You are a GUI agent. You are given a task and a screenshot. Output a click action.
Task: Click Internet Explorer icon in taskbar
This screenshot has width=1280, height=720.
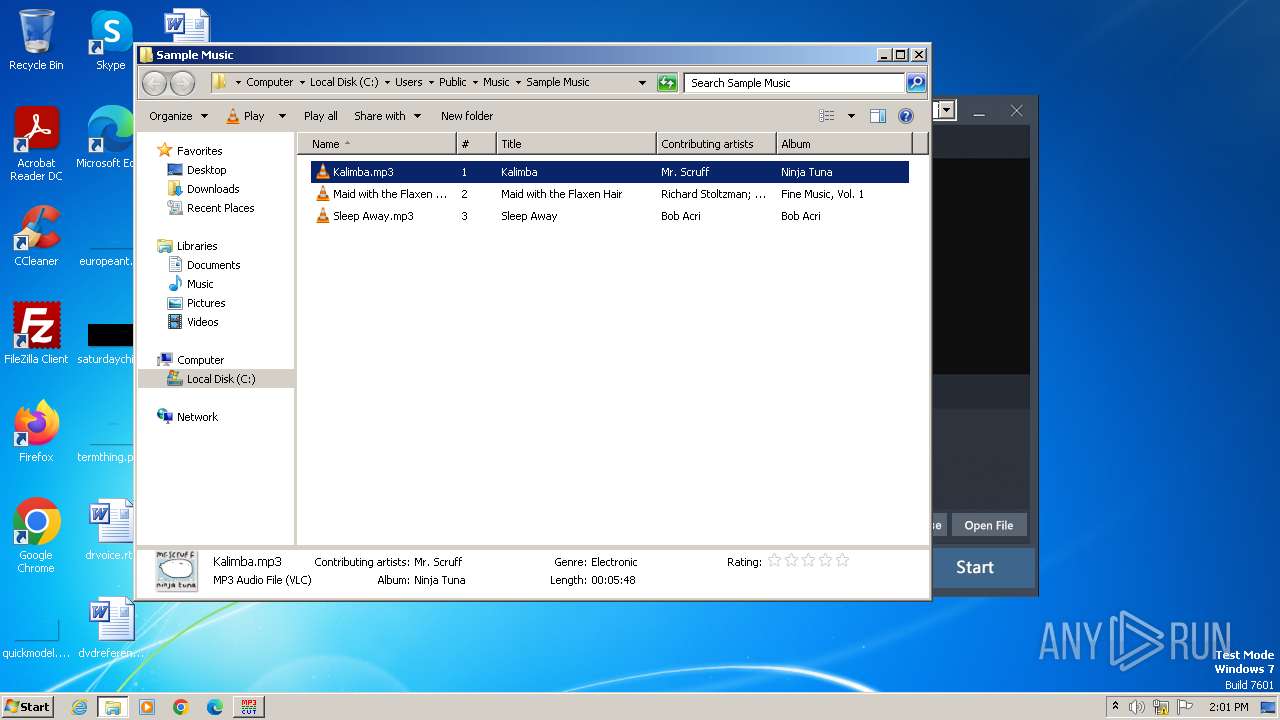(79, 707)
